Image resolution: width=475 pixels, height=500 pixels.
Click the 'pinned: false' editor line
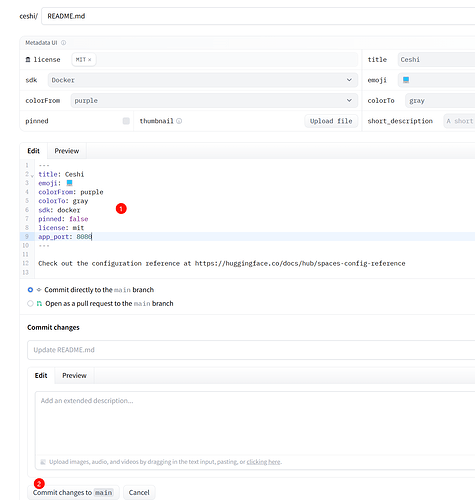click(x=63, y=219)
